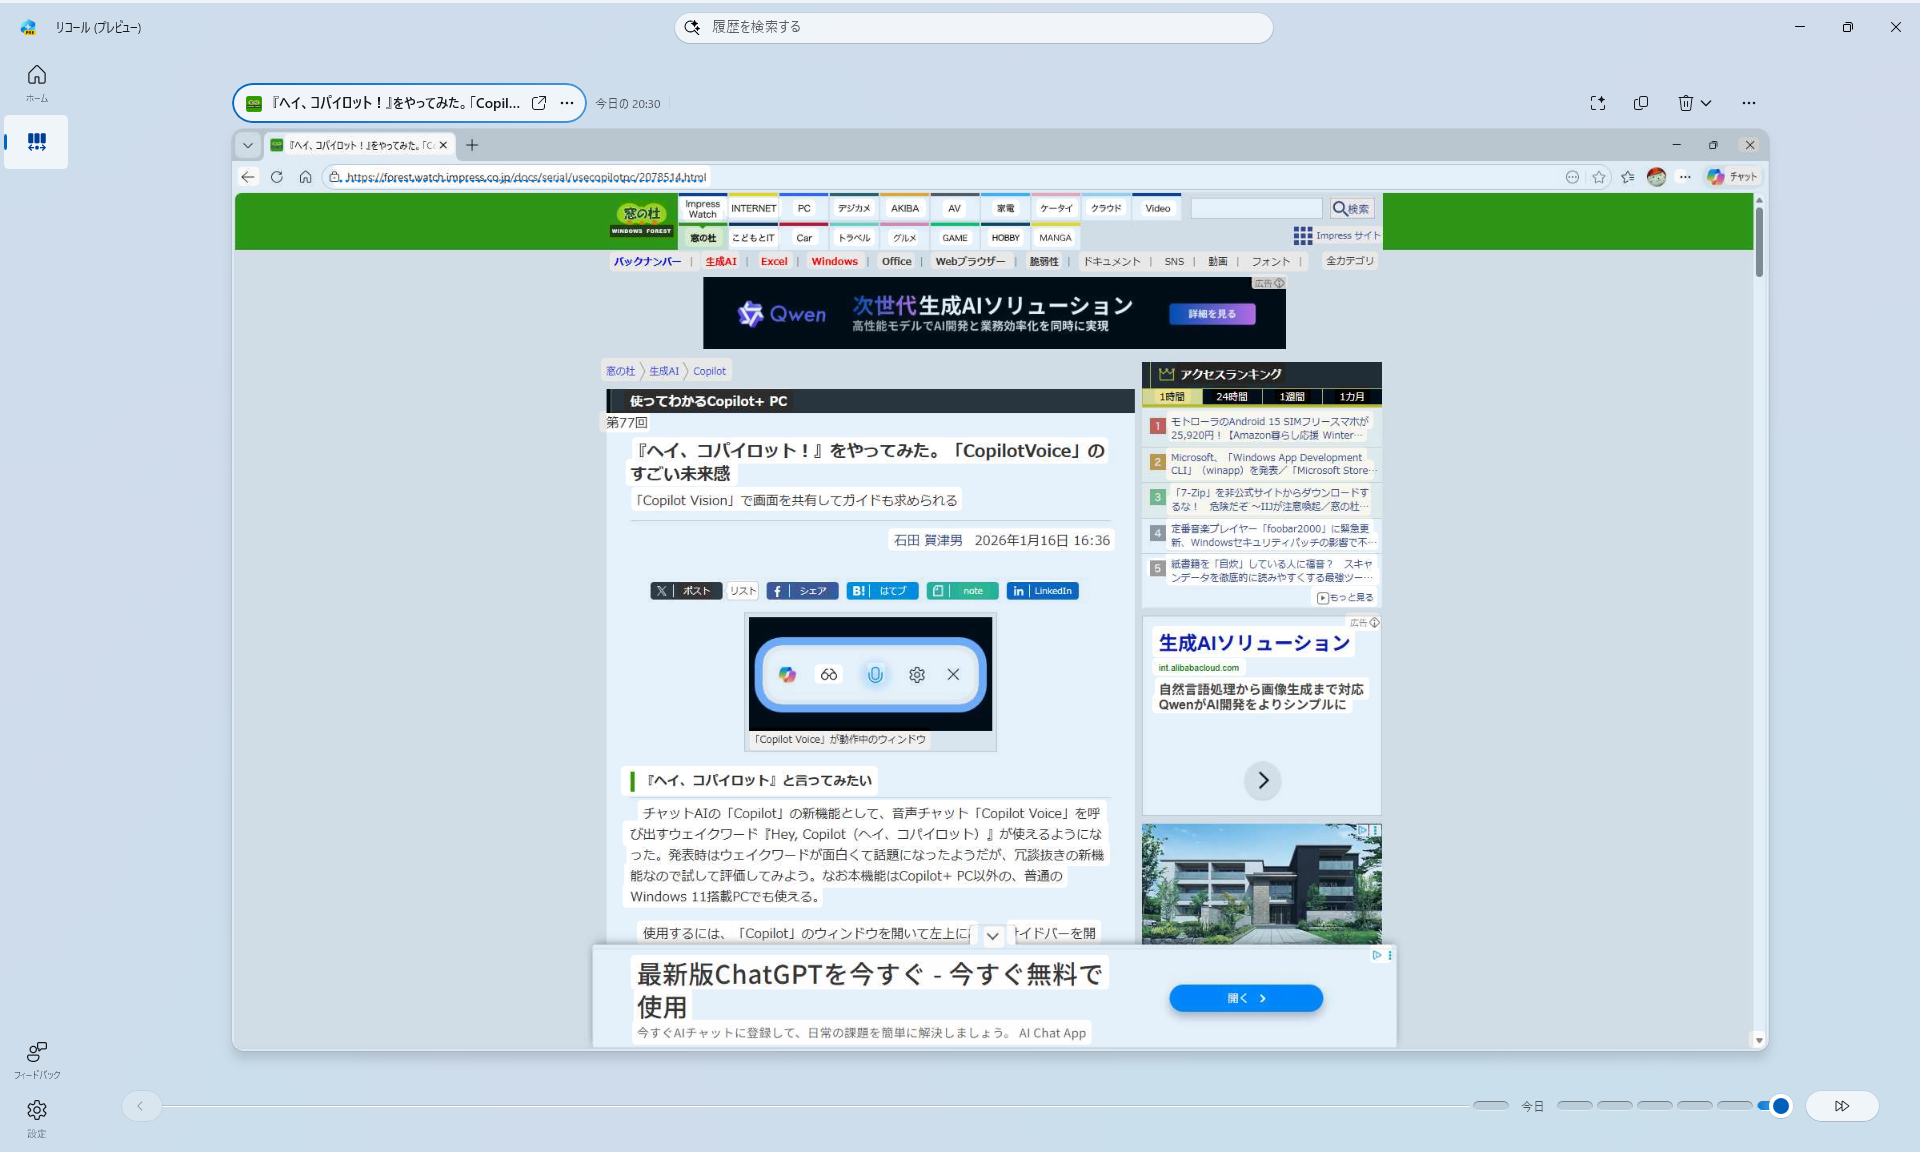The width and height of the screenshot is (1920, 1152).
Task: Open もっと見る under the access ranking
Action: coord(1345,597)
